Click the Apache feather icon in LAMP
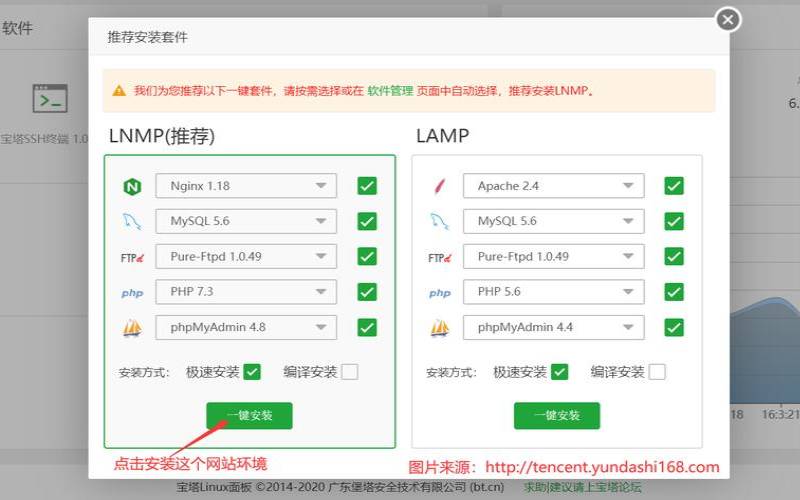Screen dimensions: 800x500 pos(440,186)
